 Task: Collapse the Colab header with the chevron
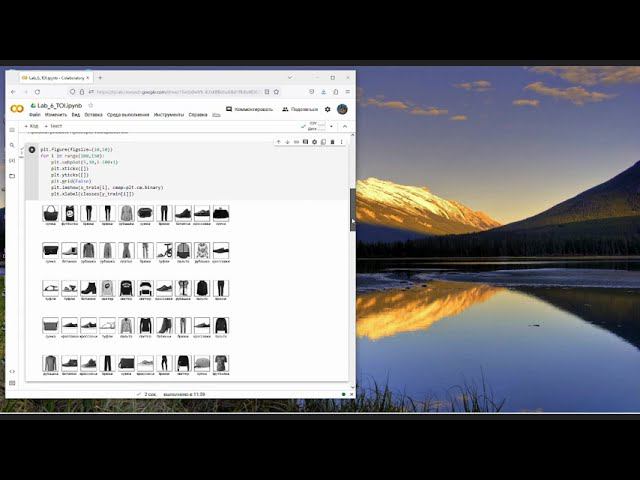(345, 126)
